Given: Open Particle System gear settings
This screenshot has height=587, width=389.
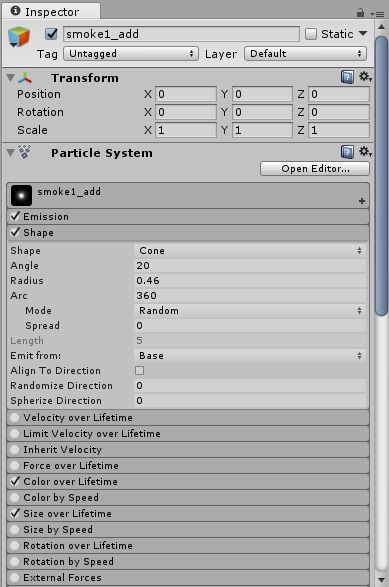Looking at the screenshot, I should pyautogui.click(x=365, y=152).
